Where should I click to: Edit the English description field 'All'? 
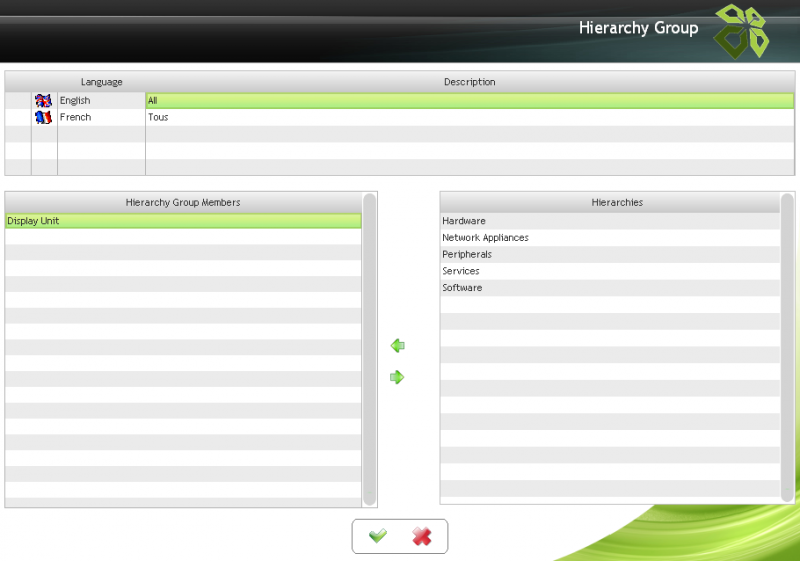[468, 101]
